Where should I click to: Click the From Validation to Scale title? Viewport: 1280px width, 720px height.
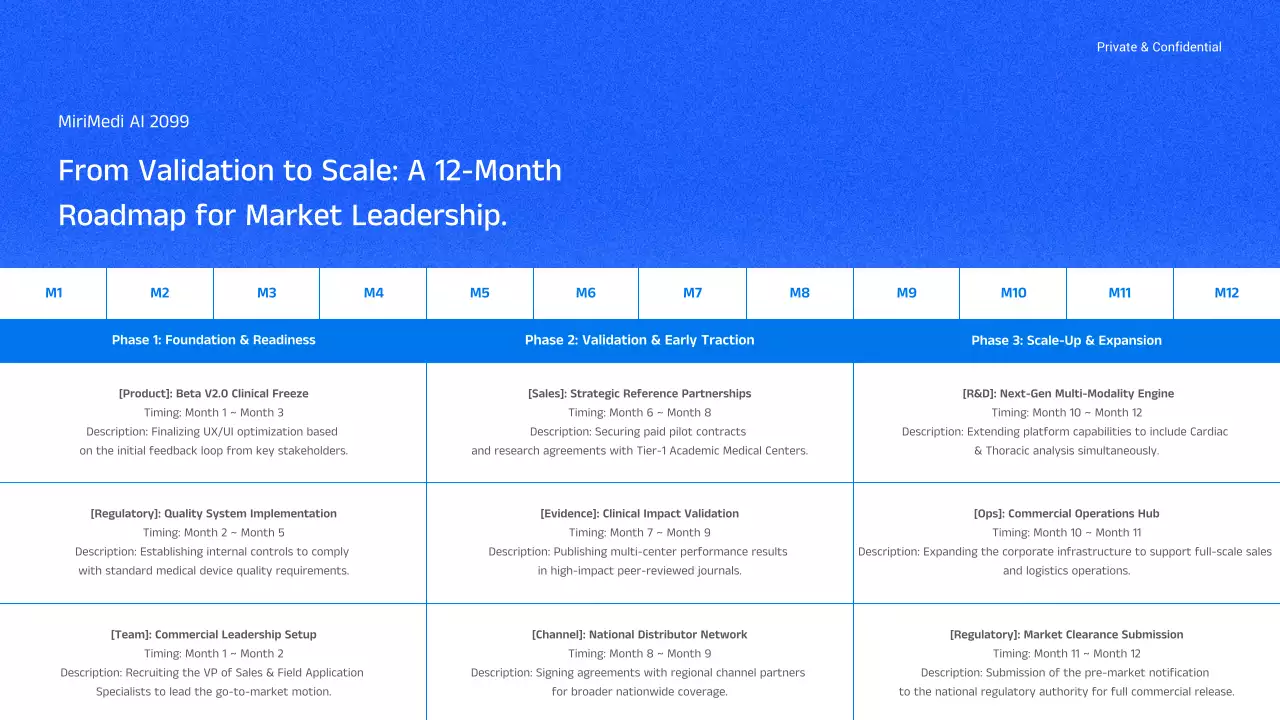[x=310, y=192]
